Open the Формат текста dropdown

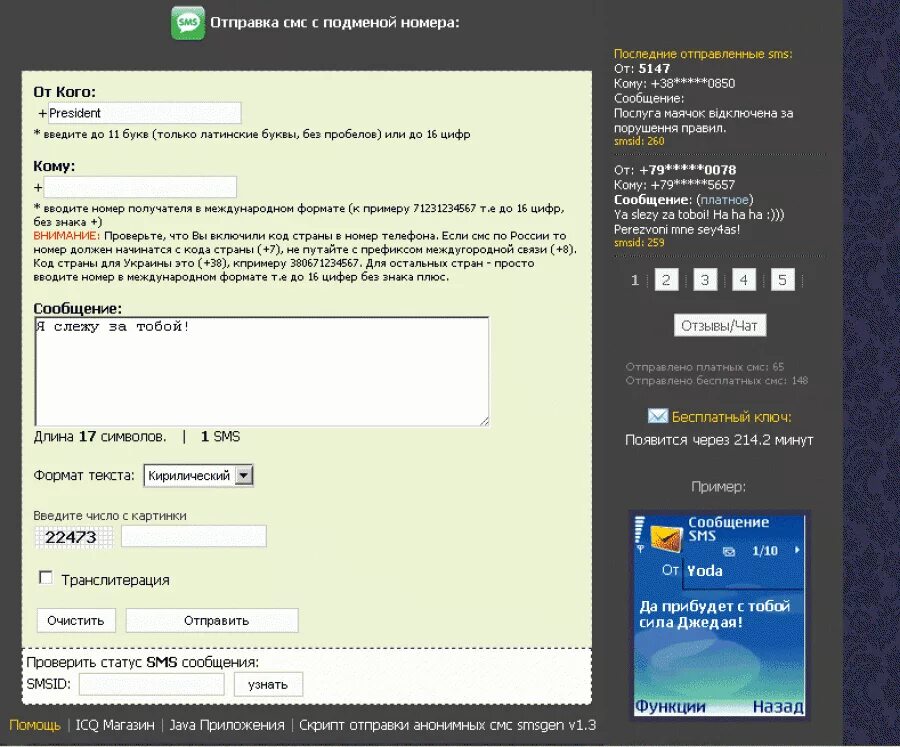(x=199, y=475)
